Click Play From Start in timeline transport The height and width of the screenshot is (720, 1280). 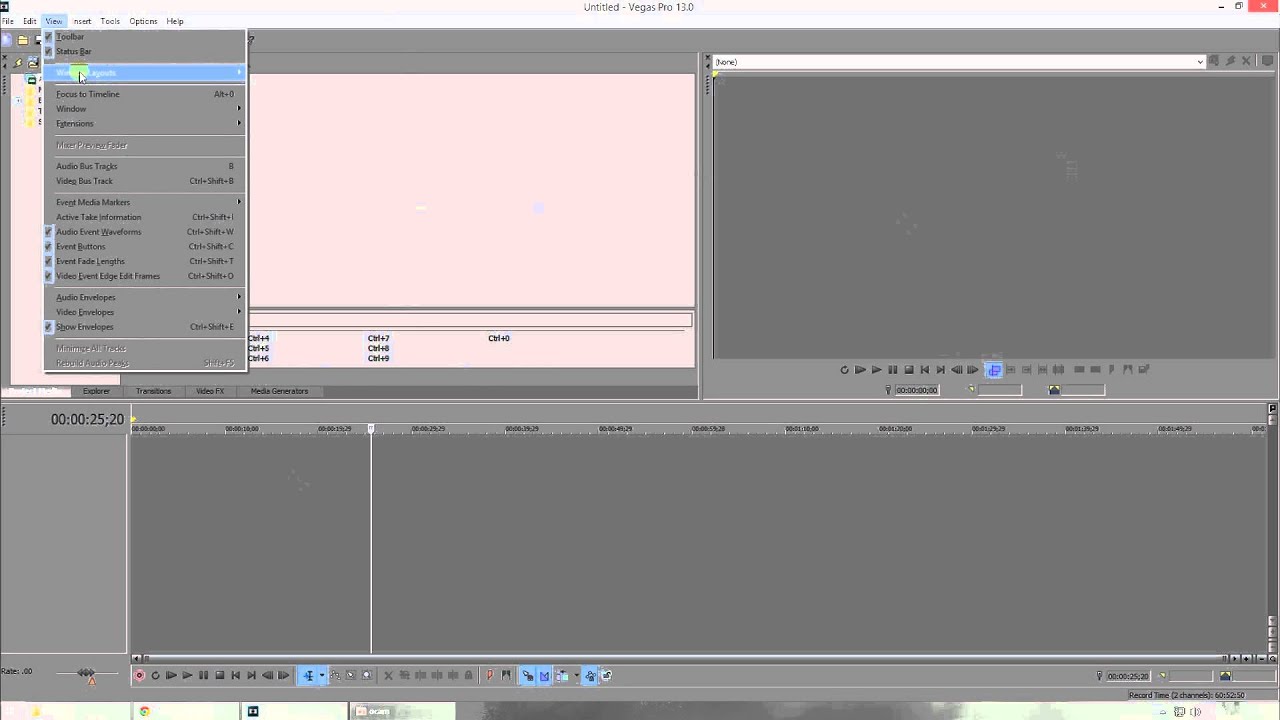click(171, 676)
